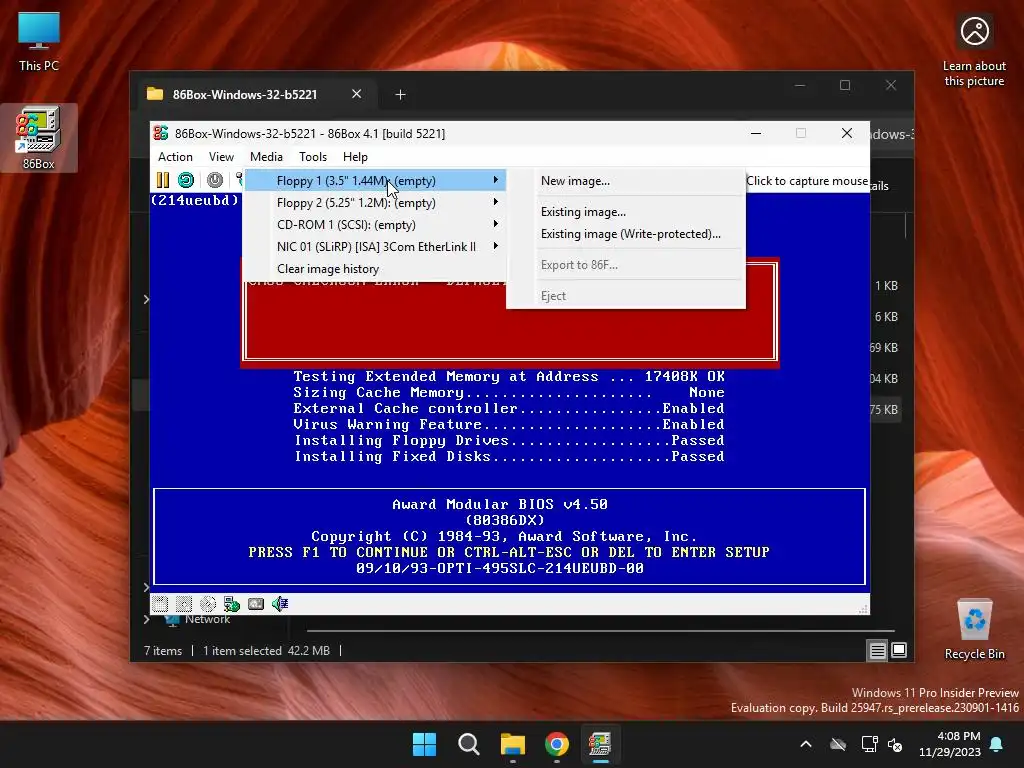The image size is (1024, 768).
Task: Select Network in Explorer's navigation pane
Action: coord(207,619)
